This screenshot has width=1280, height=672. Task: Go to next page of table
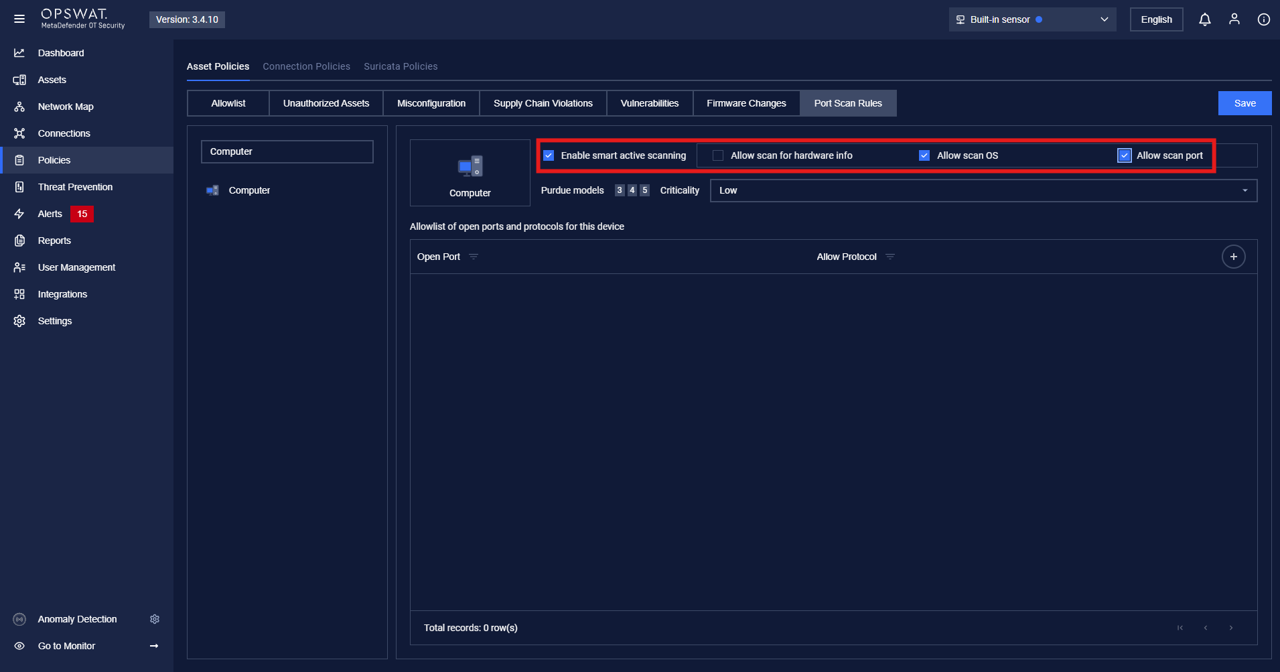click(1231, 628)
